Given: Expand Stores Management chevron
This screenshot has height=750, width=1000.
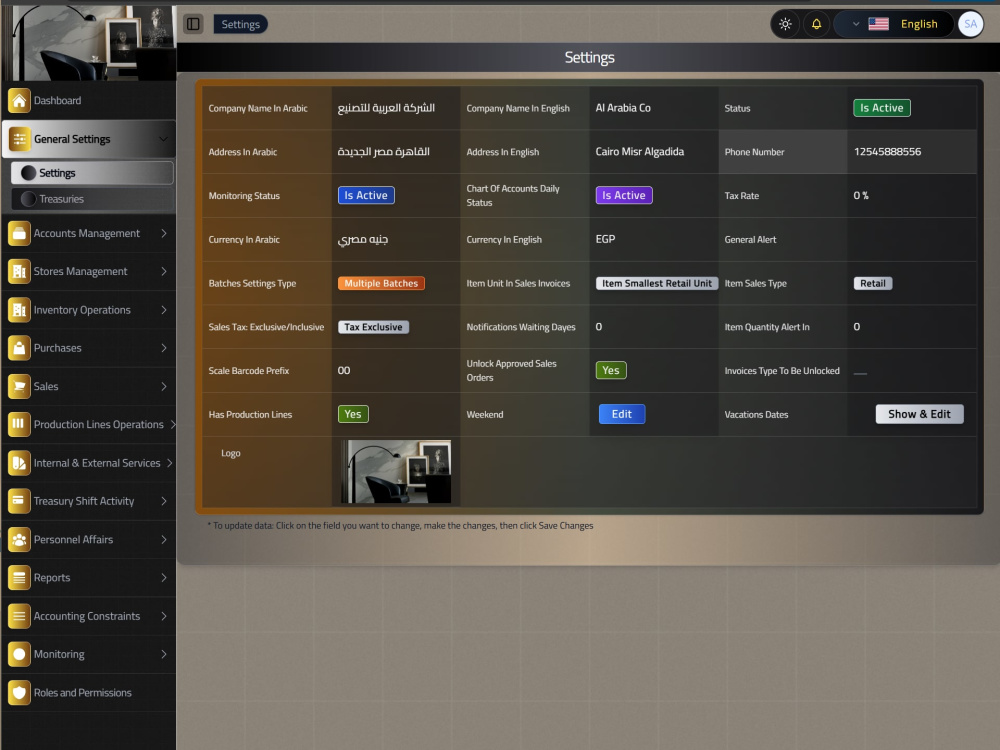Looking at the screenshot, I should [x=164, y=272].
